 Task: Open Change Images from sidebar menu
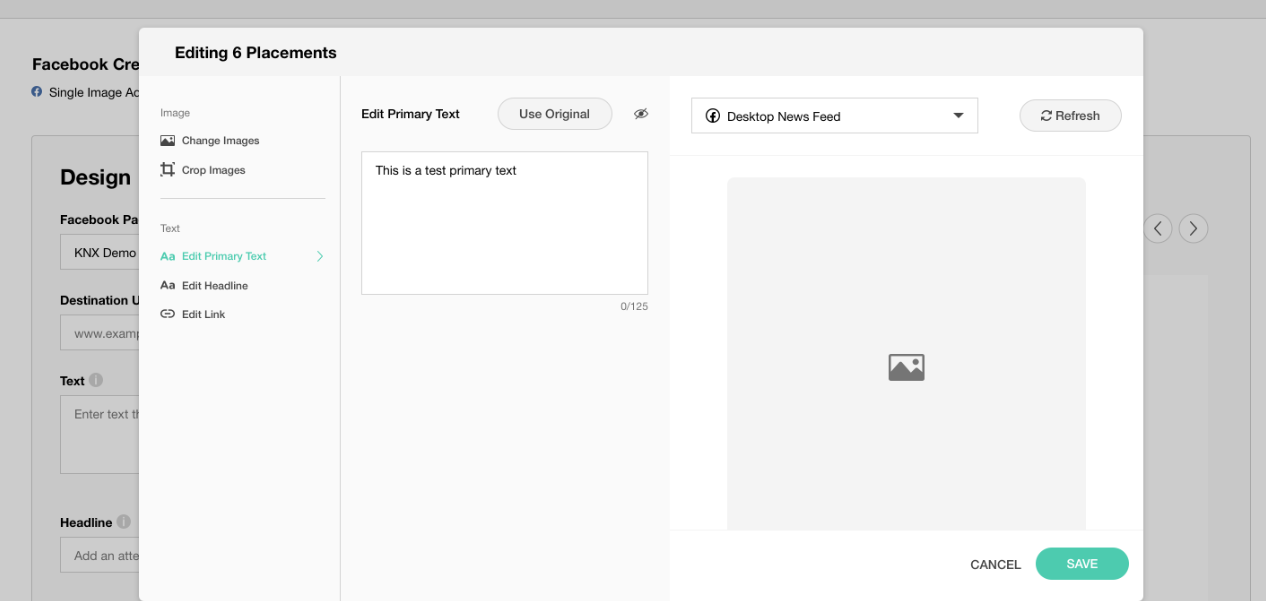[220, 141]
